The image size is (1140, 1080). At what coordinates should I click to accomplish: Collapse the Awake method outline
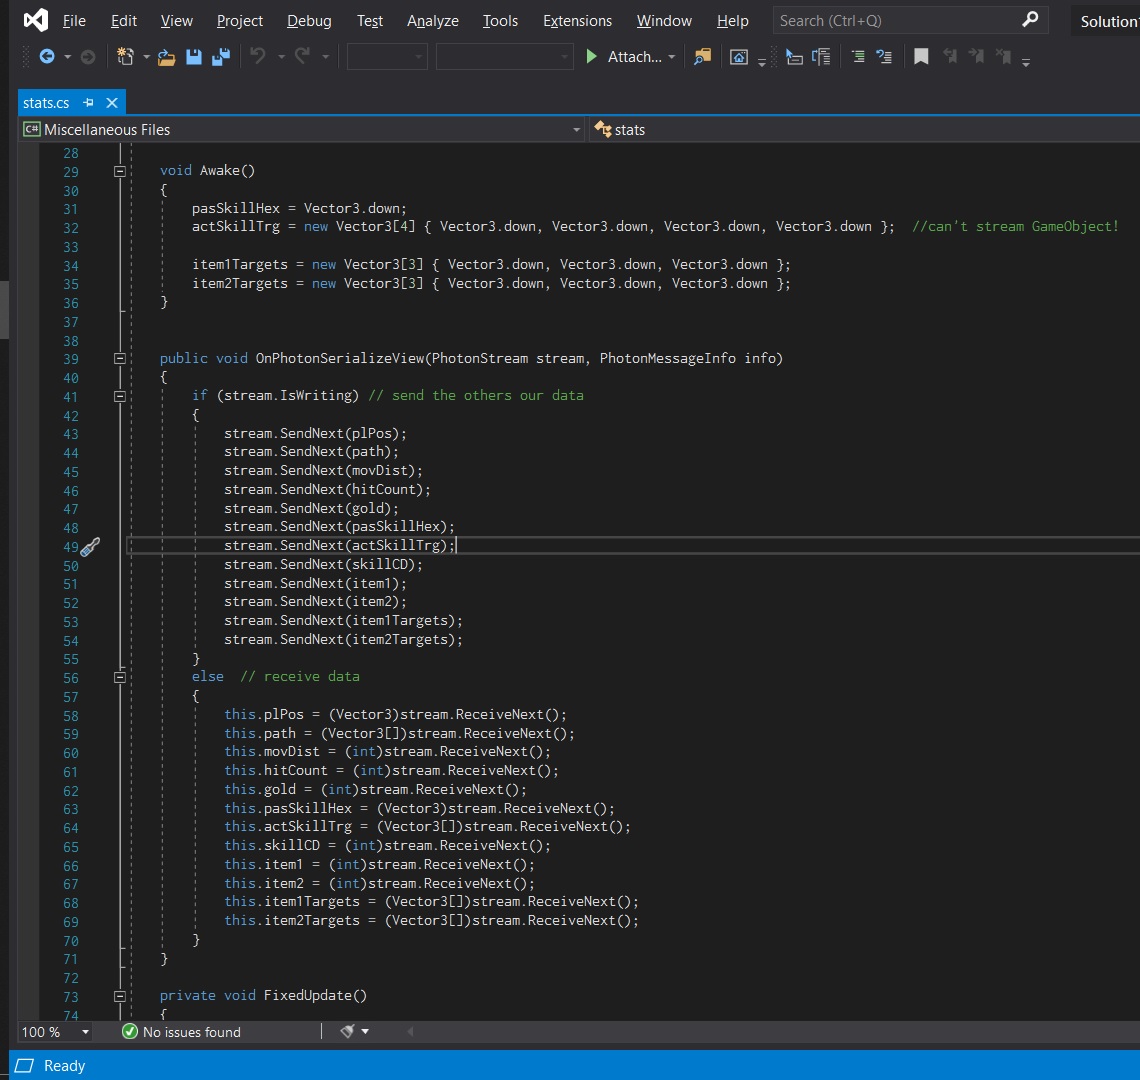pos(120,171)
